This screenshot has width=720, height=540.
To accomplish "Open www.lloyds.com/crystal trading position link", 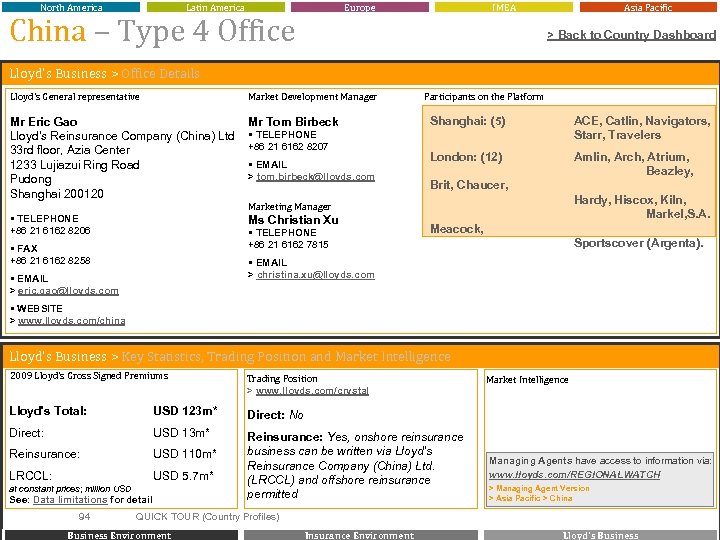I will click(x=312, y=391).
